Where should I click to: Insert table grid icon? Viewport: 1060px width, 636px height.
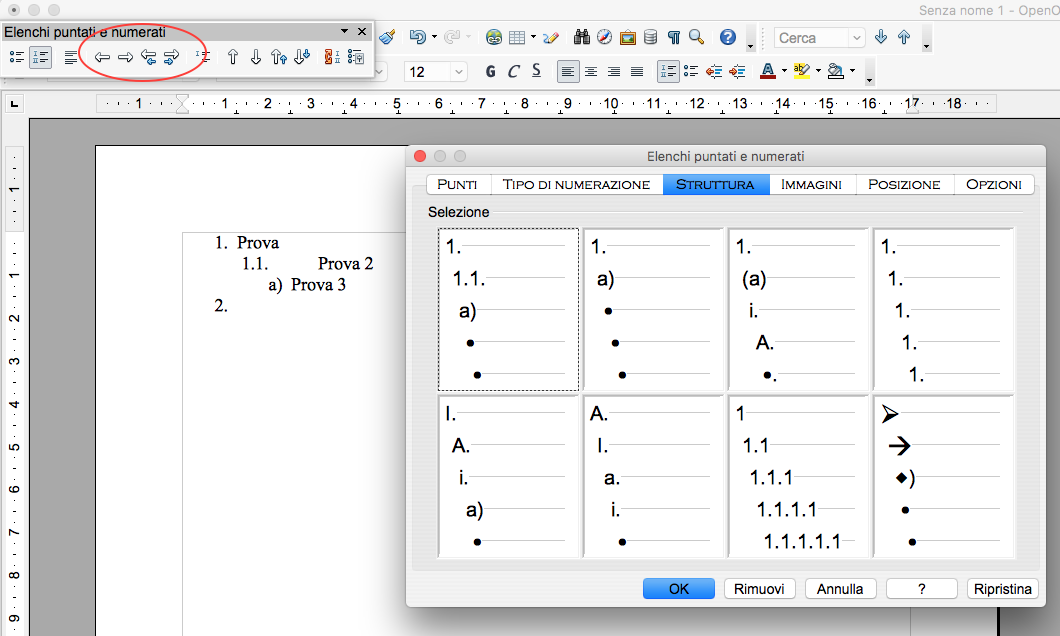pyautogui.click(x=517, y=37)
